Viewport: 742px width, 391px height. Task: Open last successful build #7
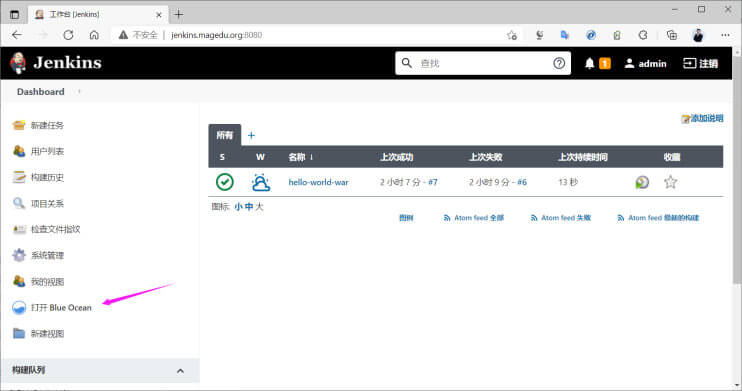[433, 182]
